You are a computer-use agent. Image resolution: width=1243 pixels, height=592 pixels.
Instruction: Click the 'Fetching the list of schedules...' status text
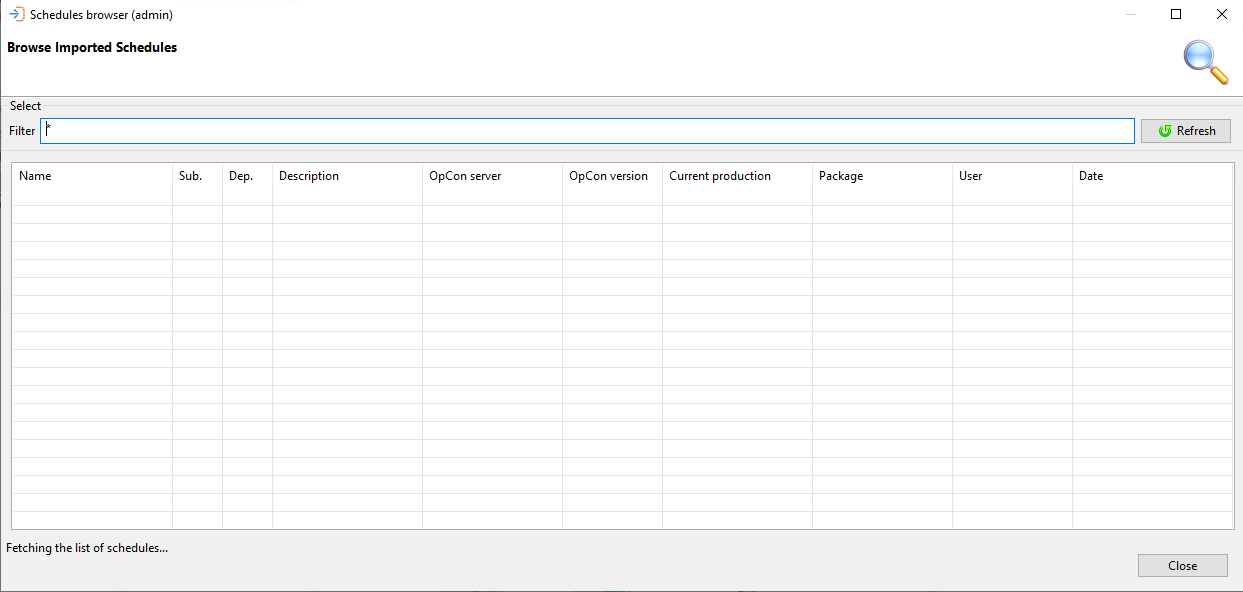pyautogui.click(x=87, y=548)
